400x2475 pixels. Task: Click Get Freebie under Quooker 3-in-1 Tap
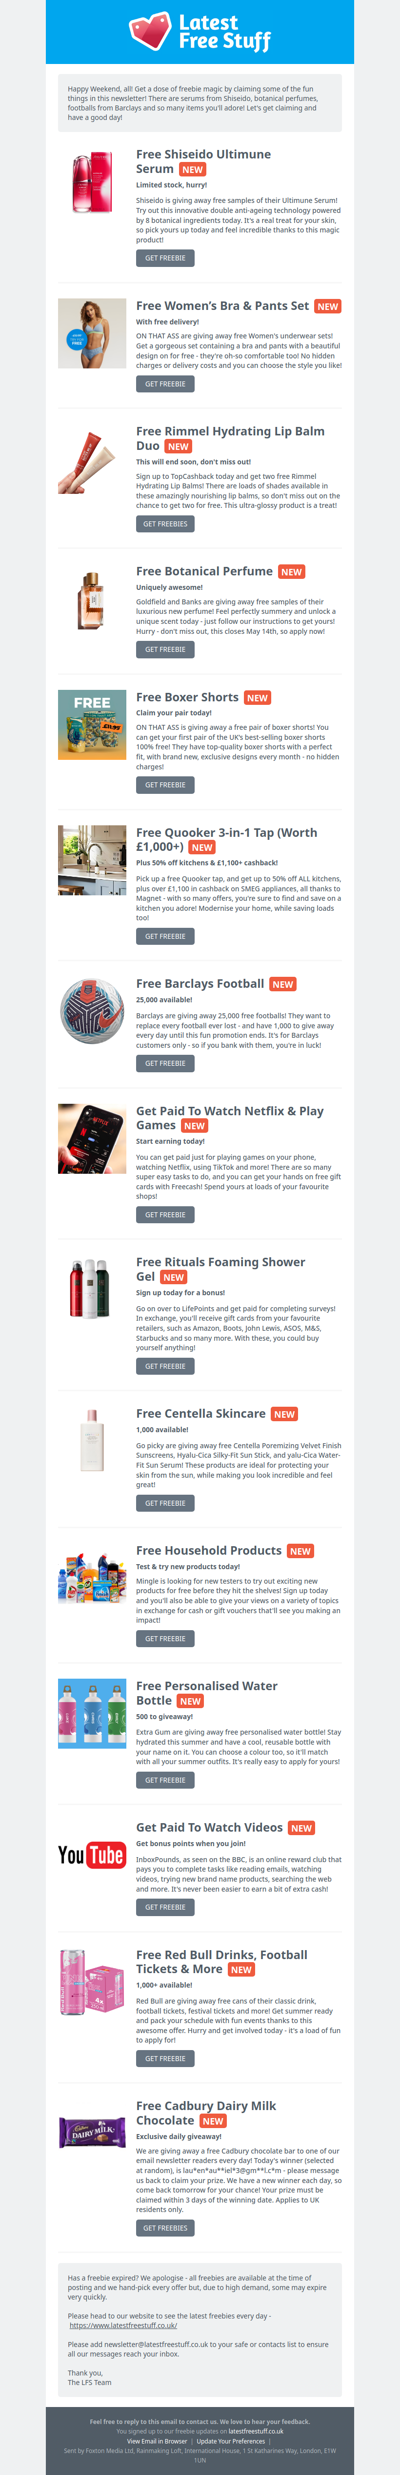(165, 936)
